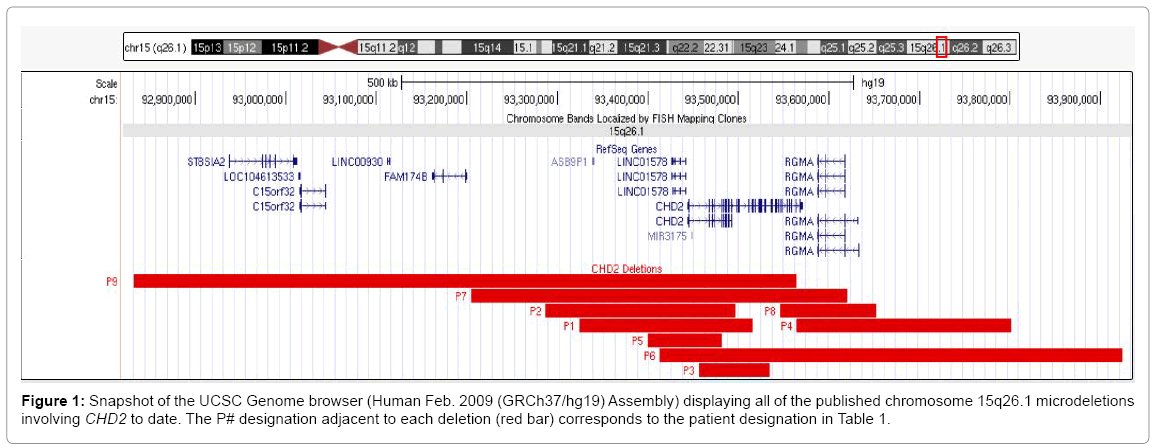This screenshot has height=448, width=1155.
Task: Click the P7 deletion bar
Action: [659, 296]
